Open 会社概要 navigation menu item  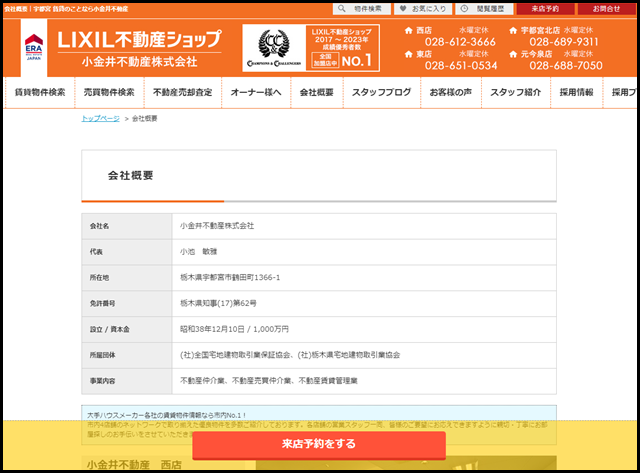pyautogui.click(x=317, y=93)
